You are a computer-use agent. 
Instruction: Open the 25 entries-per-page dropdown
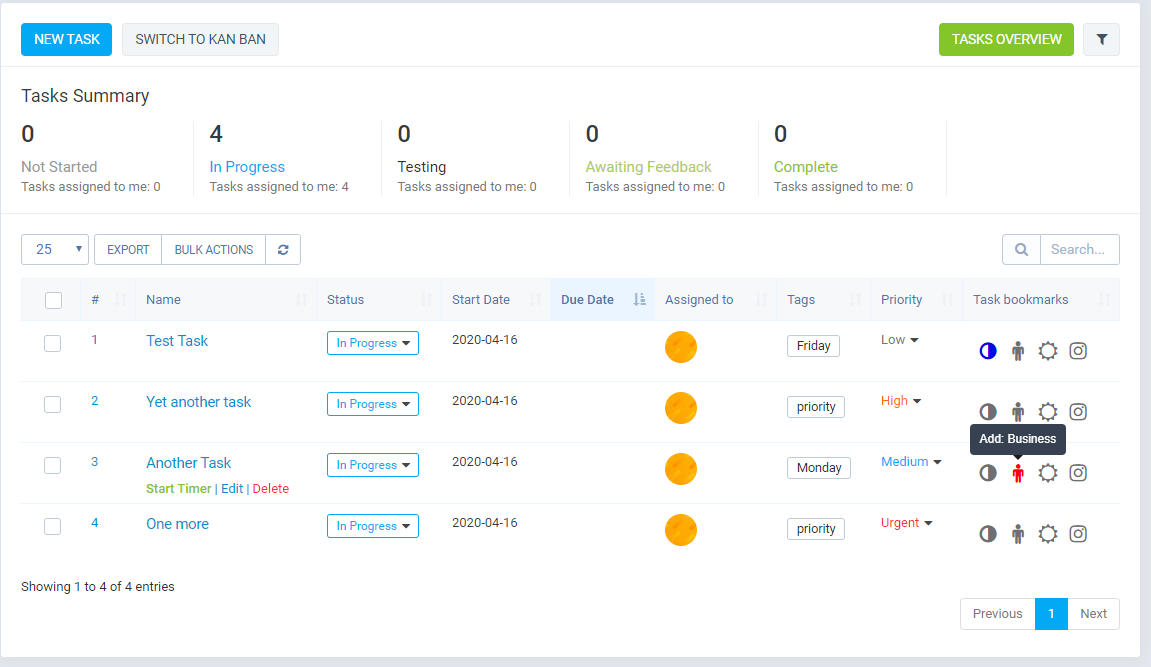tap(55, 249)
